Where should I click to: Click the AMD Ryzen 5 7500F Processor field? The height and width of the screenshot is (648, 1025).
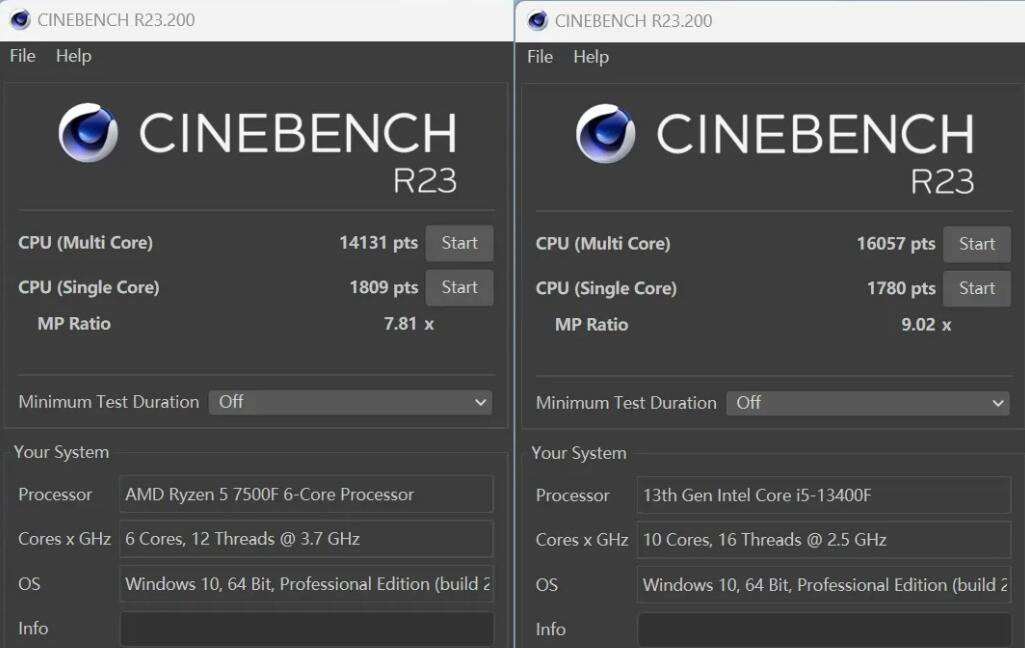point(306,494)
